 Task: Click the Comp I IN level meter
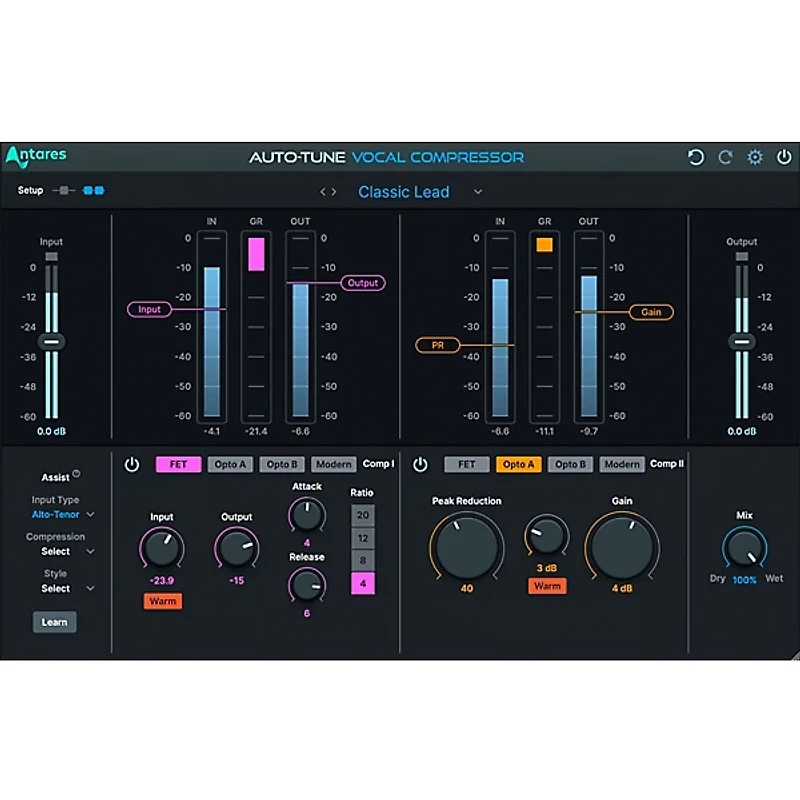(x=212, y=327)
